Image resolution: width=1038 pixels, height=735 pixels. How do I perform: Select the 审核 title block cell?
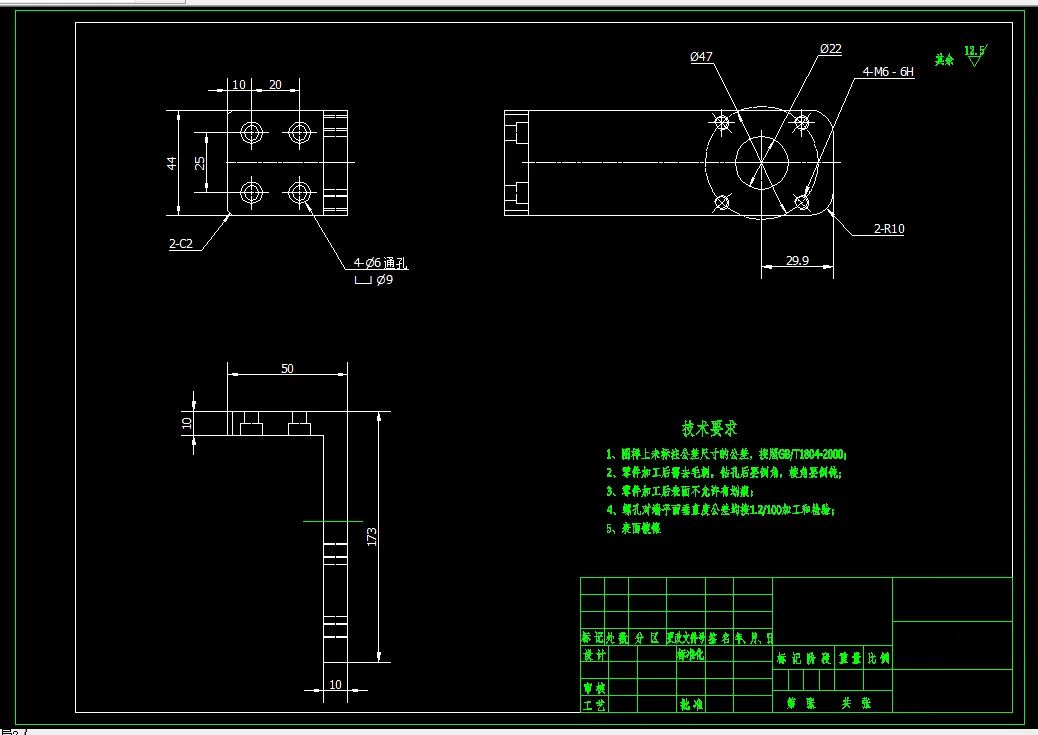coord(594,688)
